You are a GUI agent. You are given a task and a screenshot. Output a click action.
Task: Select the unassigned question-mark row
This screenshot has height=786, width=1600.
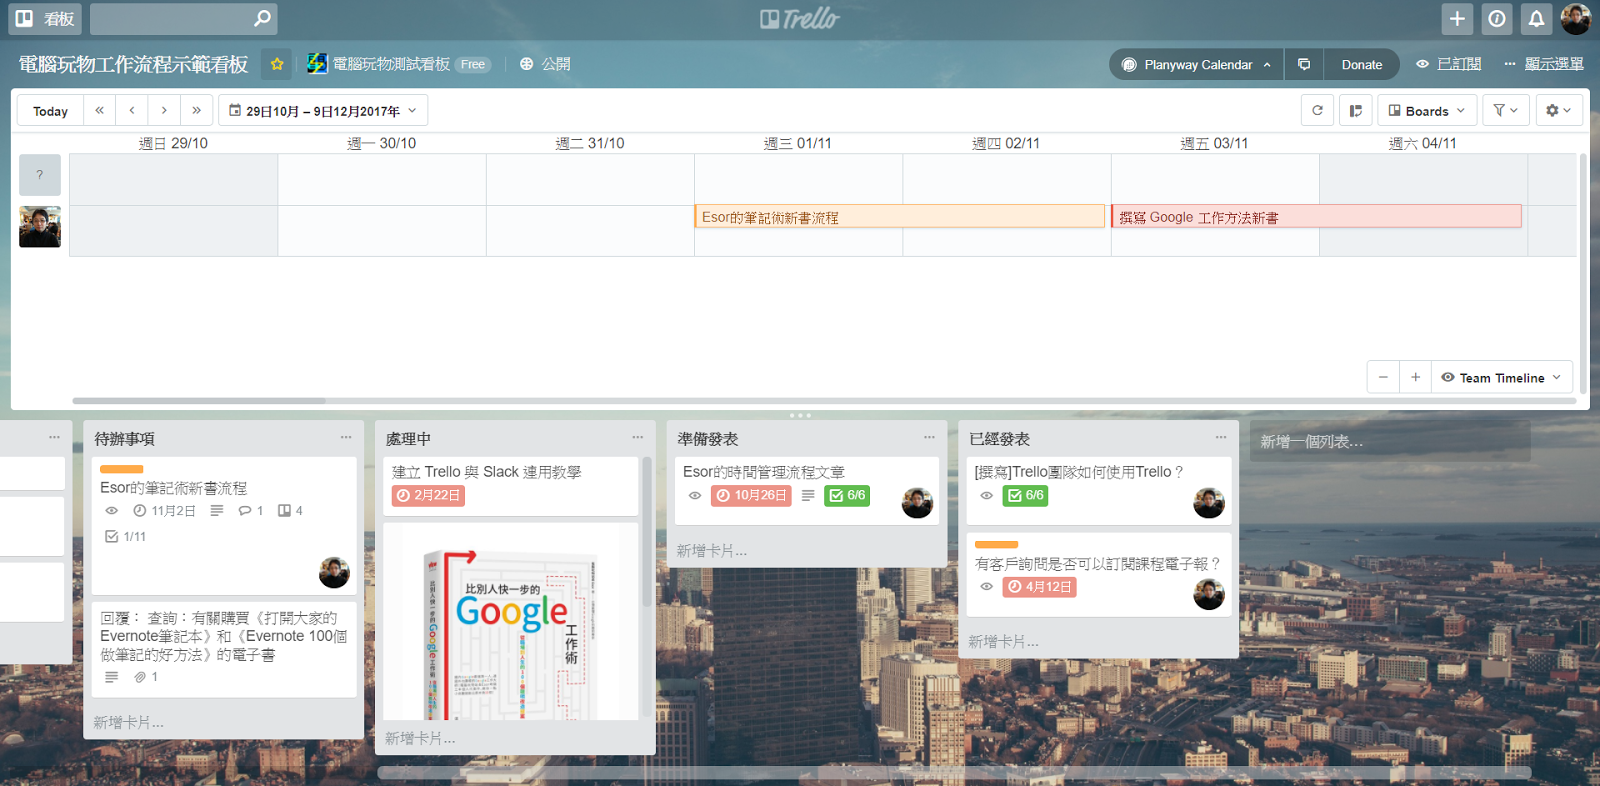[40, 175]
